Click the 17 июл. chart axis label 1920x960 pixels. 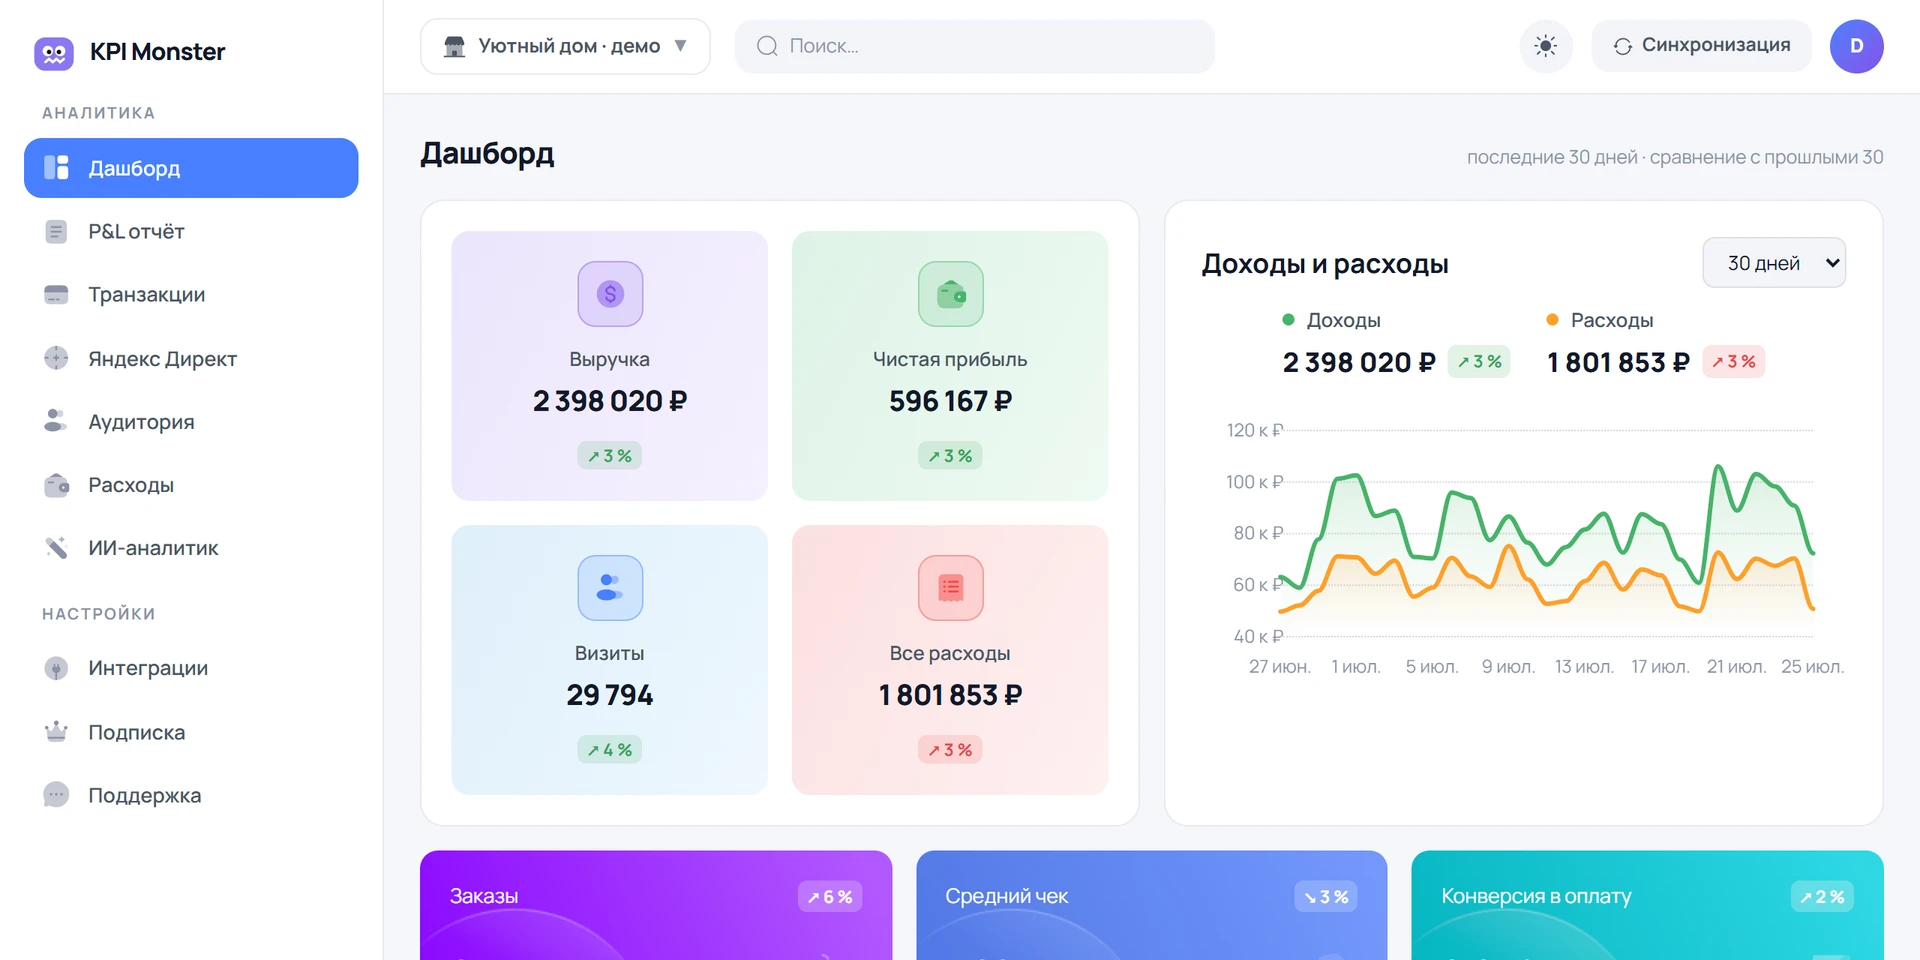(1660, 667)
